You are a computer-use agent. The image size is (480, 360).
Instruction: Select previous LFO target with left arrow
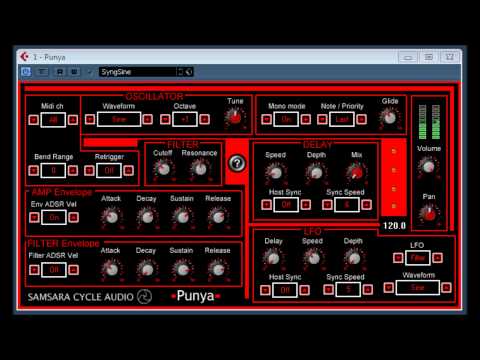coord(398,258)
